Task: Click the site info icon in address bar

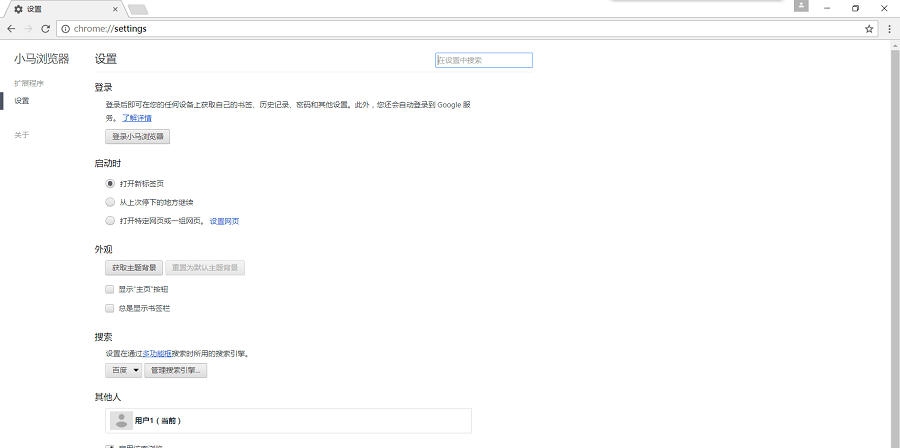Action: click(65, 29)
